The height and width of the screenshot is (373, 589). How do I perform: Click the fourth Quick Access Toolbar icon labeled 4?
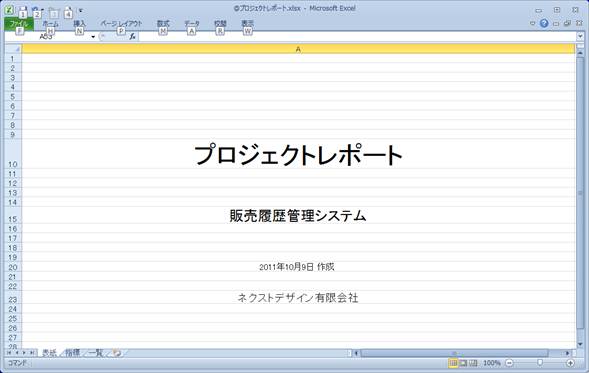point(68,11)
